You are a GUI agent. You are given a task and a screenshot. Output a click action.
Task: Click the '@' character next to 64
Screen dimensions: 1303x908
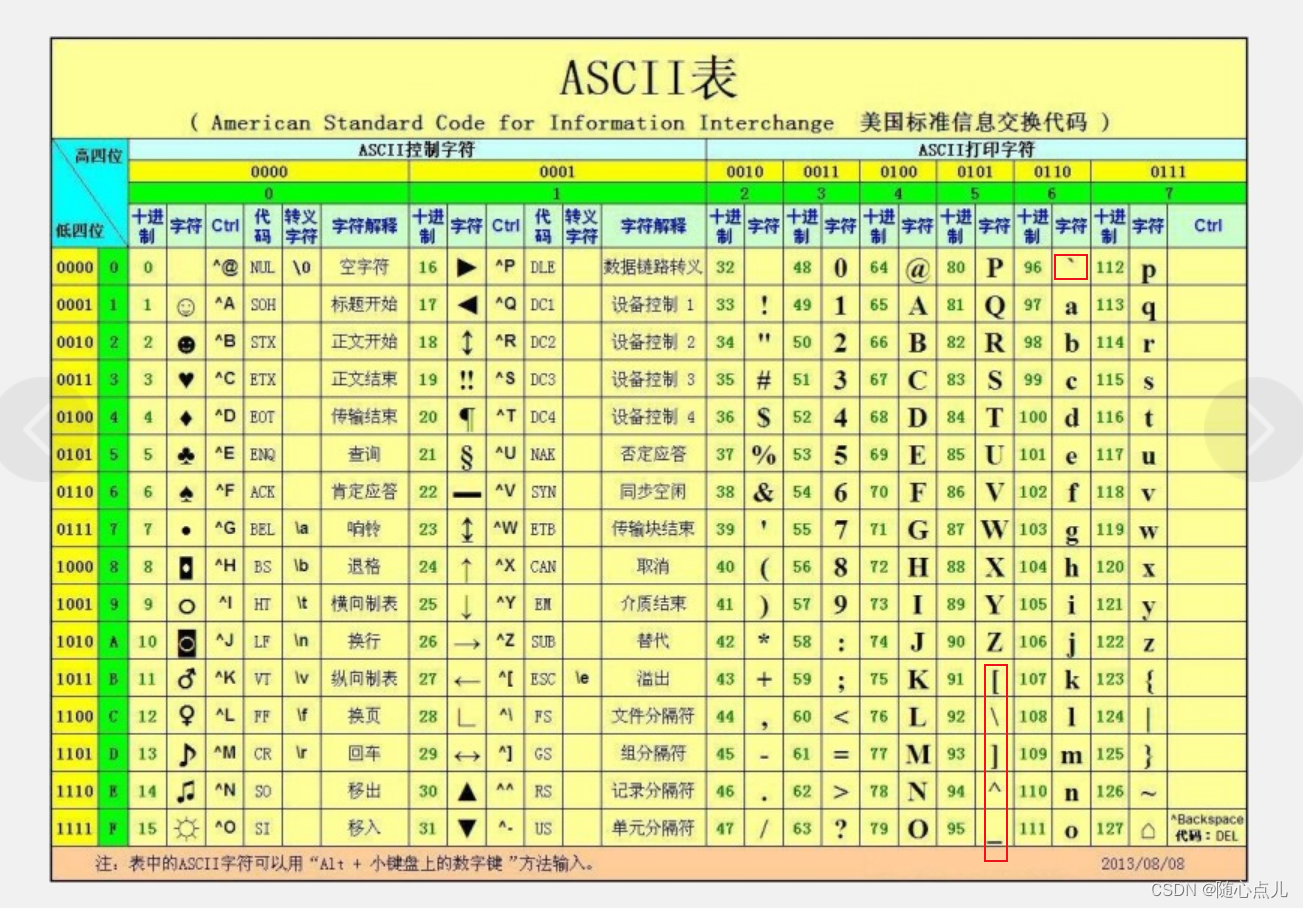click(x=917, y=269)
